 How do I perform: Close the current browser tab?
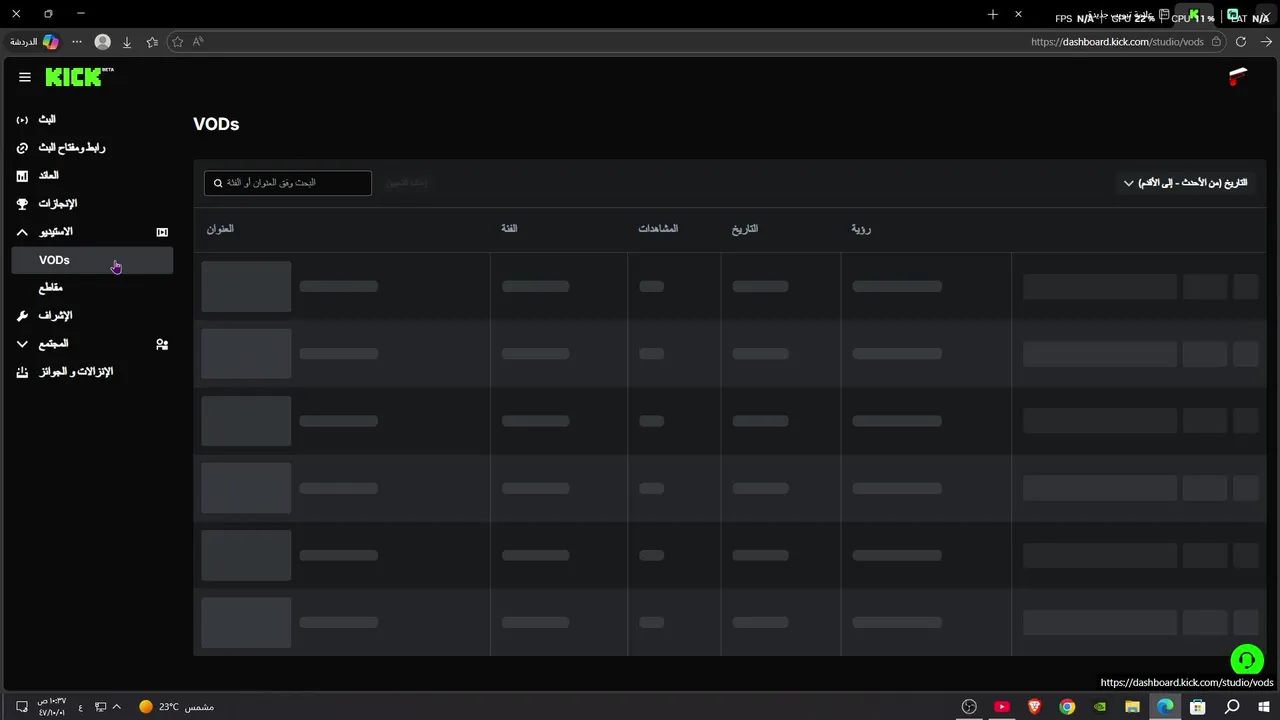[1018, 14]
